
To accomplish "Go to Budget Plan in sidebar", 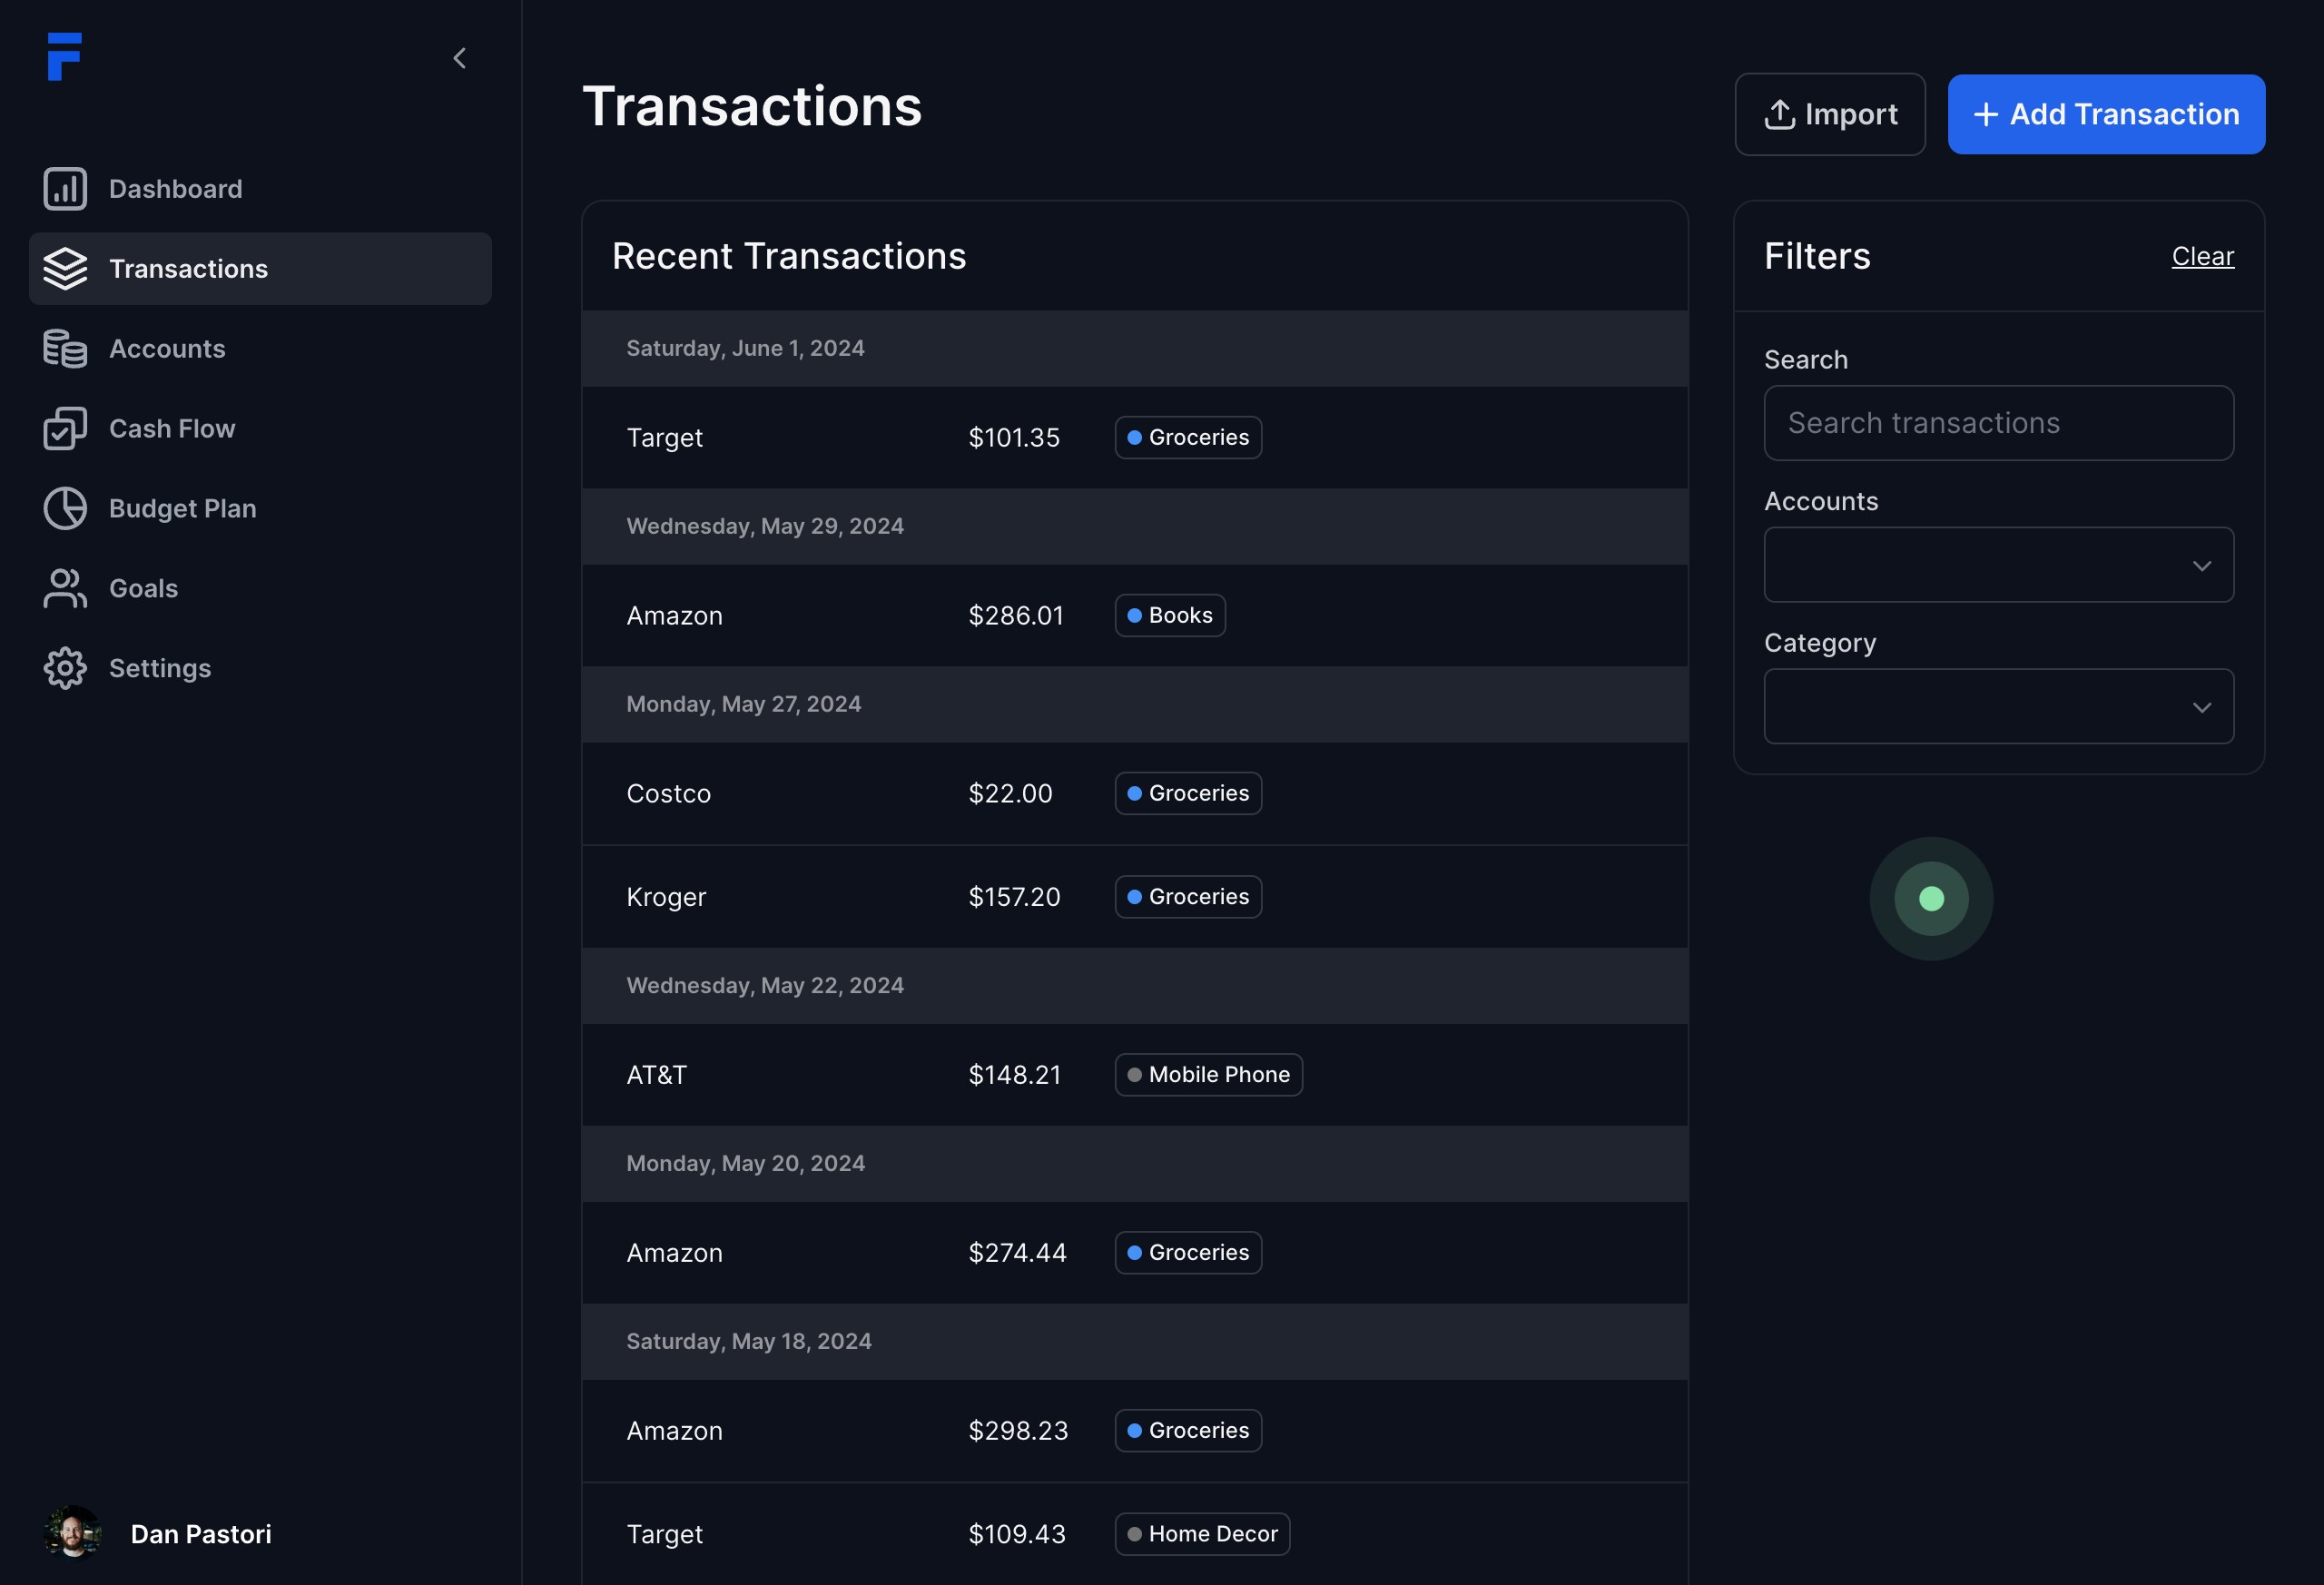I will click(182, 509).
